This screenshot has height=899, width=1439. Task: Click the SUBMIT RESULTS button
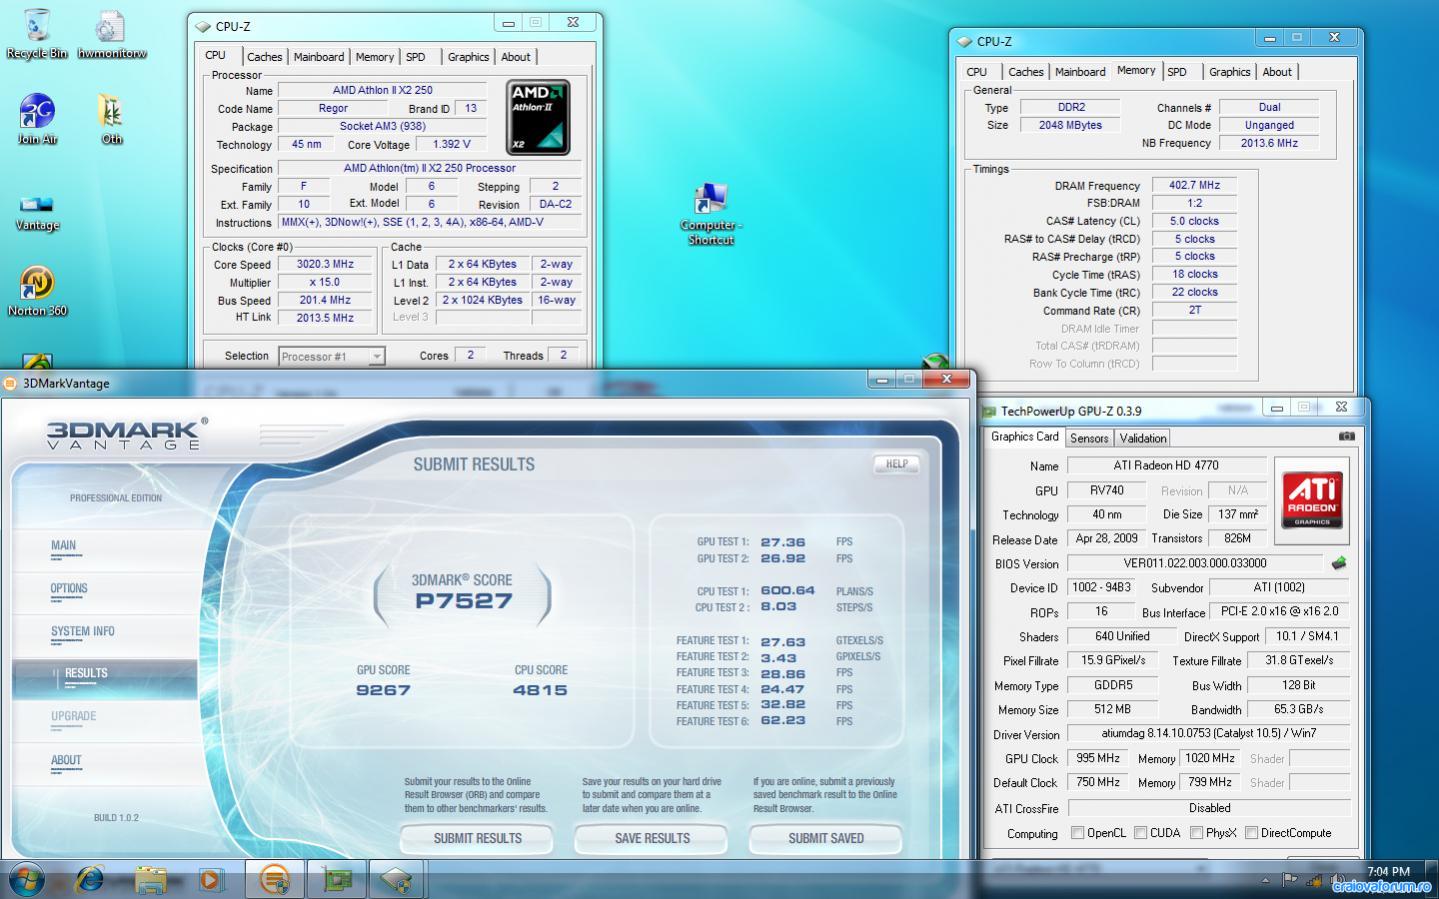[477, 838]
